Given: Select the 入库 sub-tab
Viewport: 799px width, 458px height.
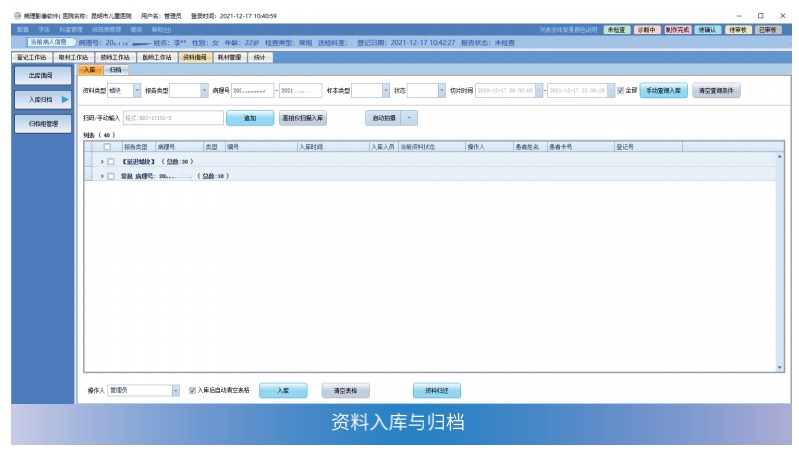Looking at the screenshot, I should 90,70.
